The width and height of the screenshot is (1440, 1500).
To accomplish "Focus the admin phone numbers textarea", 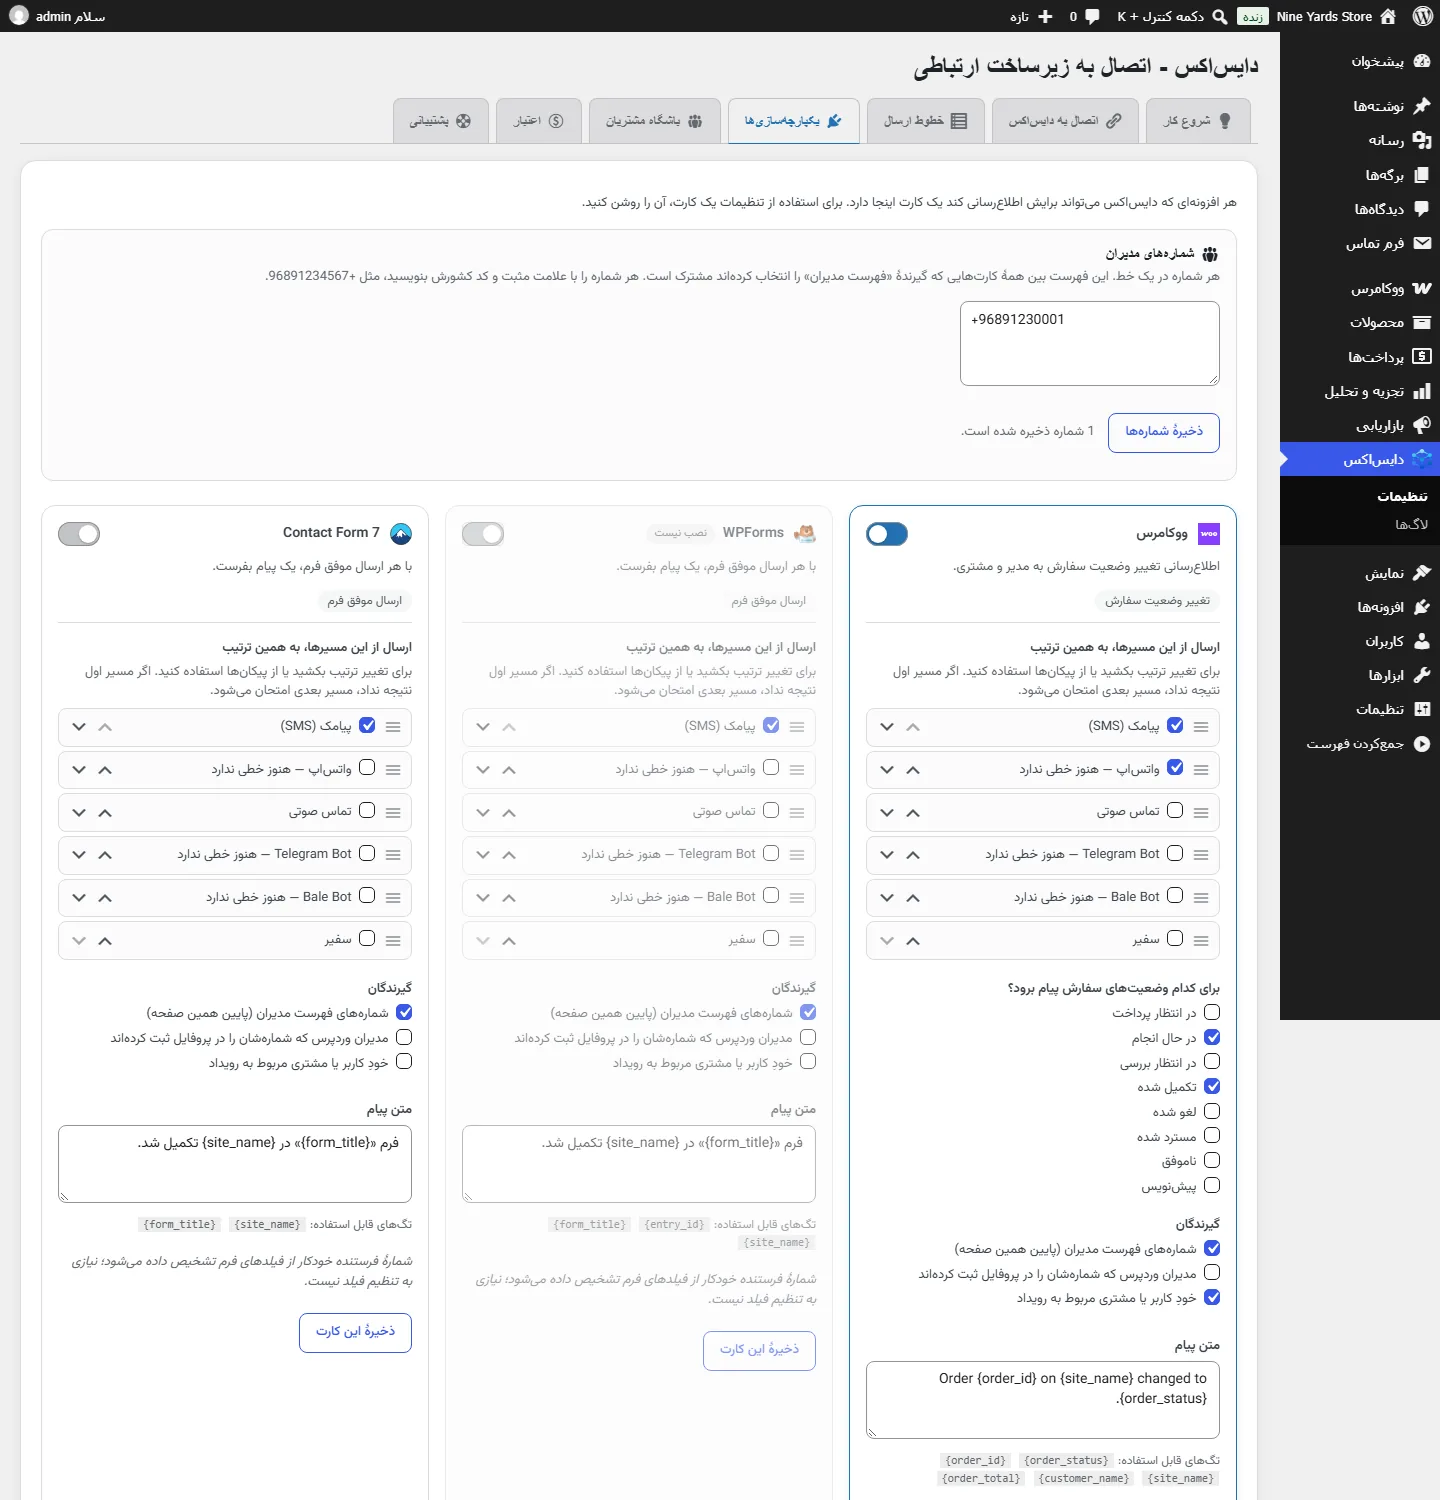I will (x=1090, y=343).
